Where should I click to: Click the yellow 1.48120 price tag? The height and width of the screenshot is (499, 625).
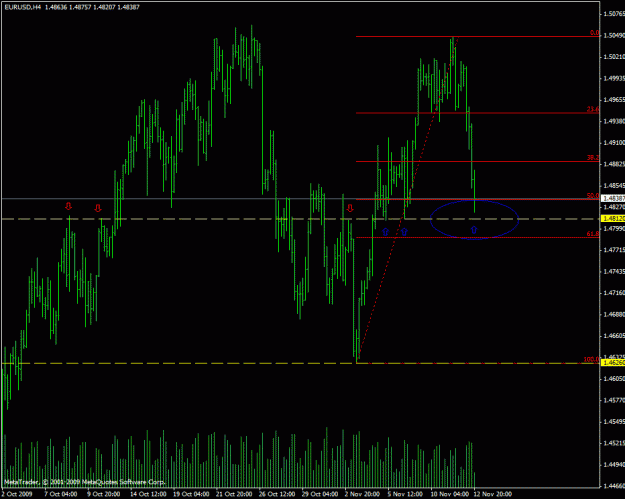point(613,218)
